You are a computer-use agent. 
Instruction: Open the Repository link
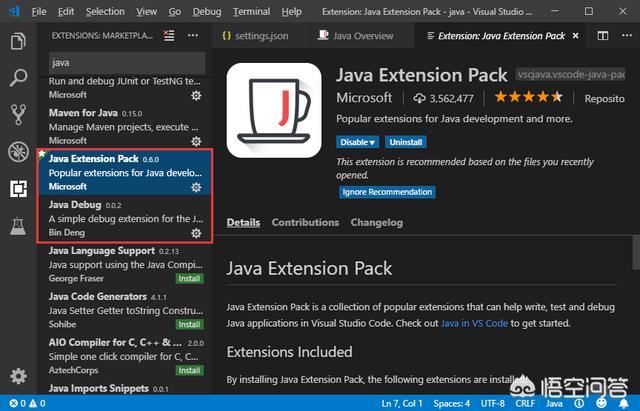click(604, 99)
